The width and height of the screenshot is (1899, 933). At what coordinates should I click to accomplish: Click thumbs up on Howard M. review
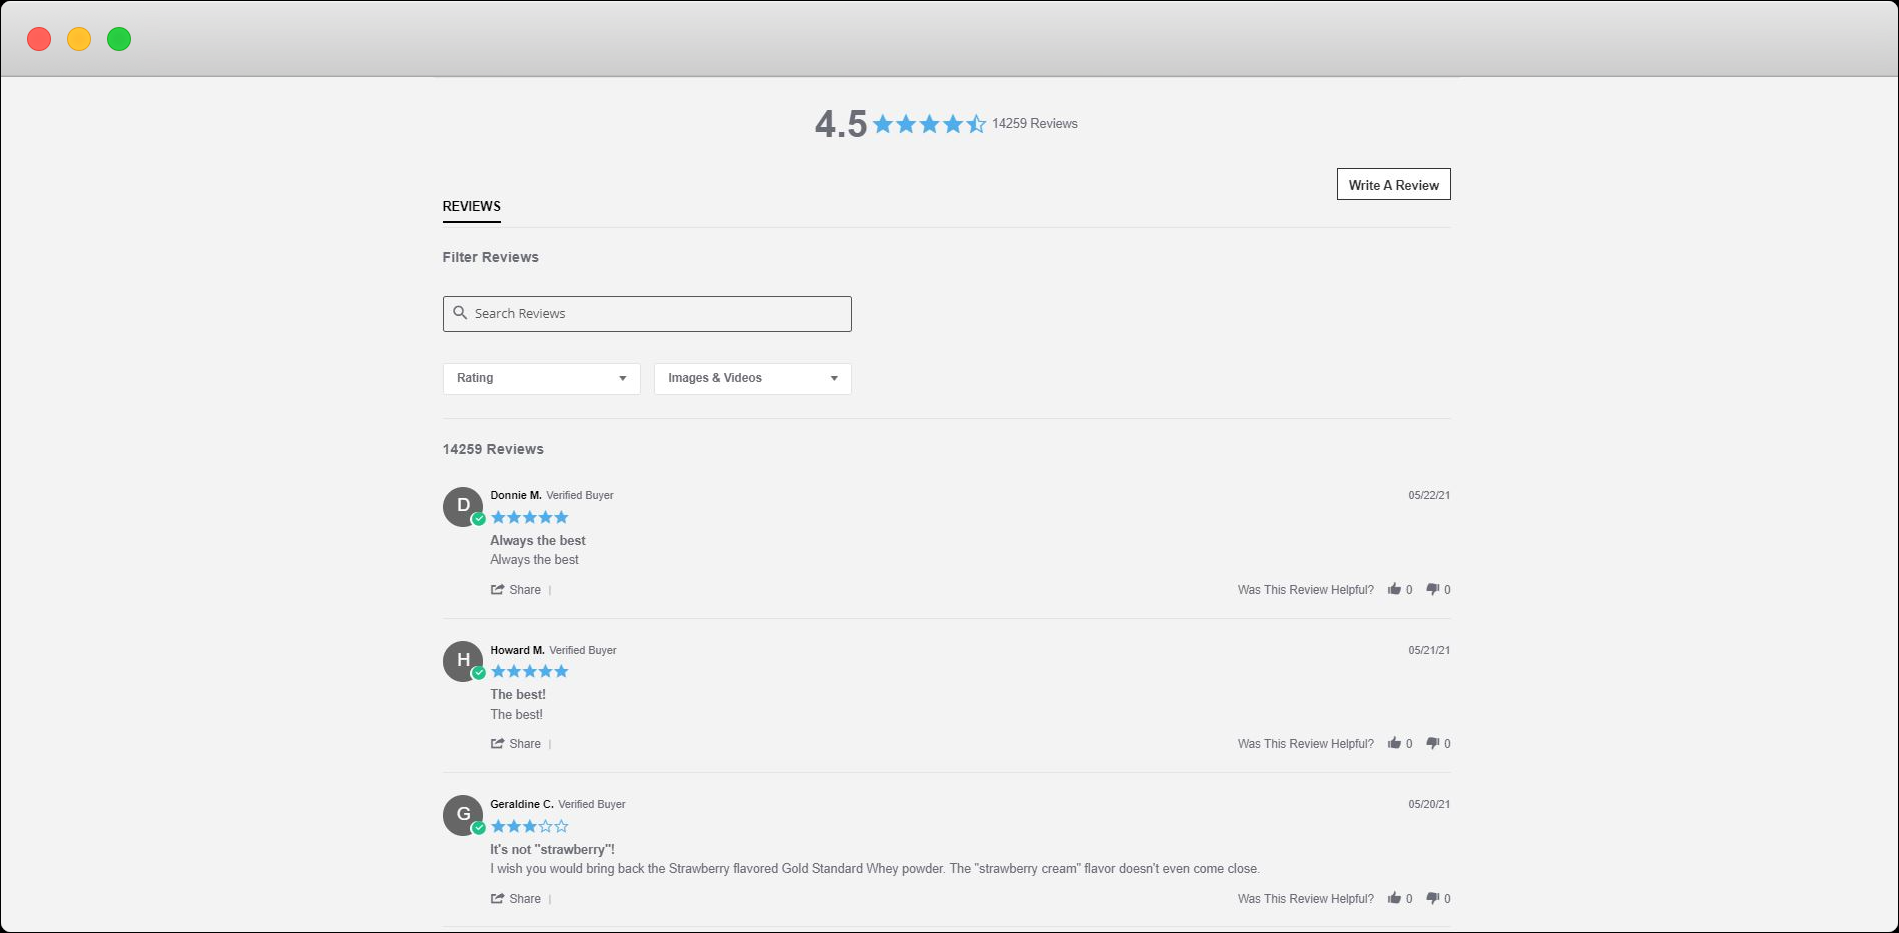[1394, 743]
